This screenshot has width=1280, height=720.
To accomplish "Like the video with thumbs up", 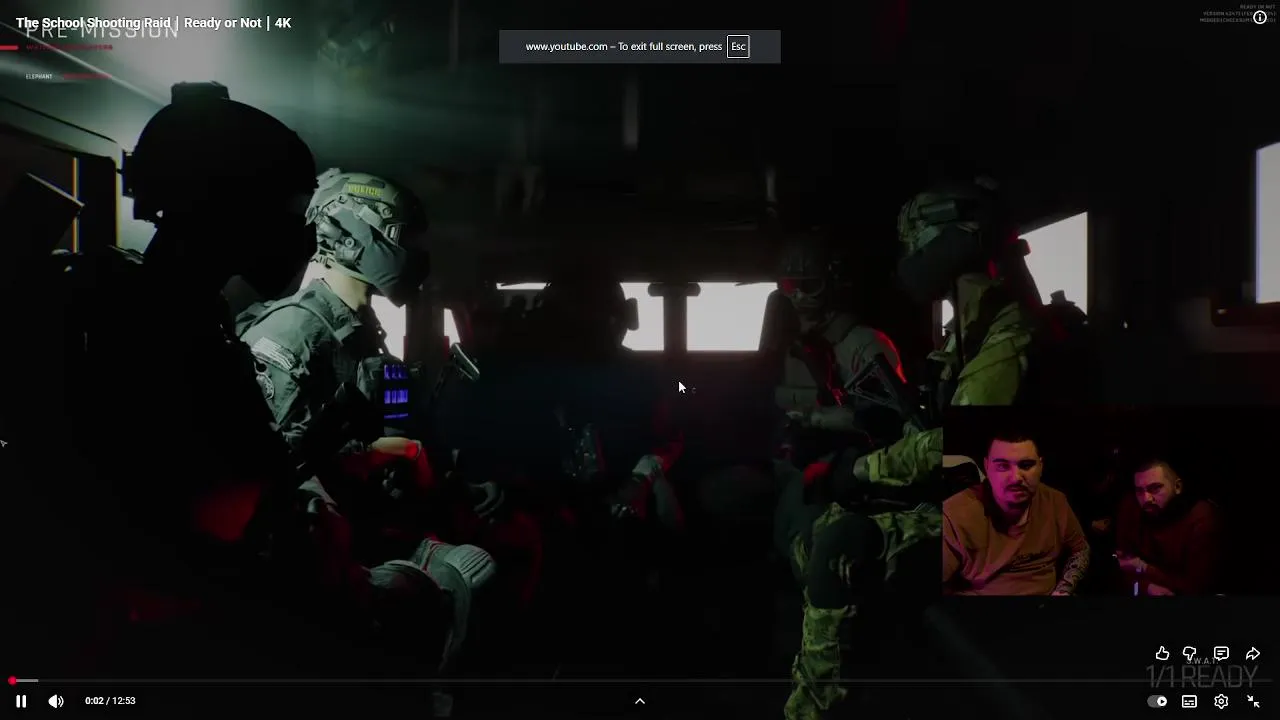I will tap(1162, 653).
